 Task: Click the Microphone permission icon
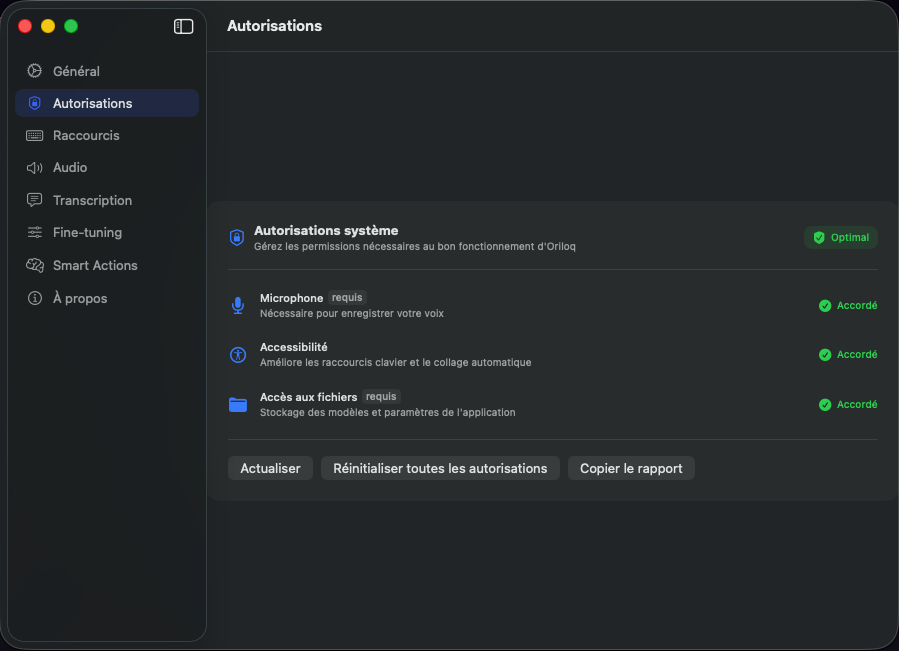[238, 305]
